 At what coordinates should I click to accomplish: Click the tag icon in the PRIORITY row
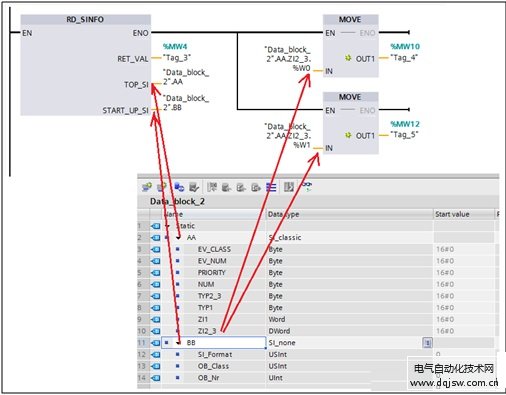click(155, 273)
